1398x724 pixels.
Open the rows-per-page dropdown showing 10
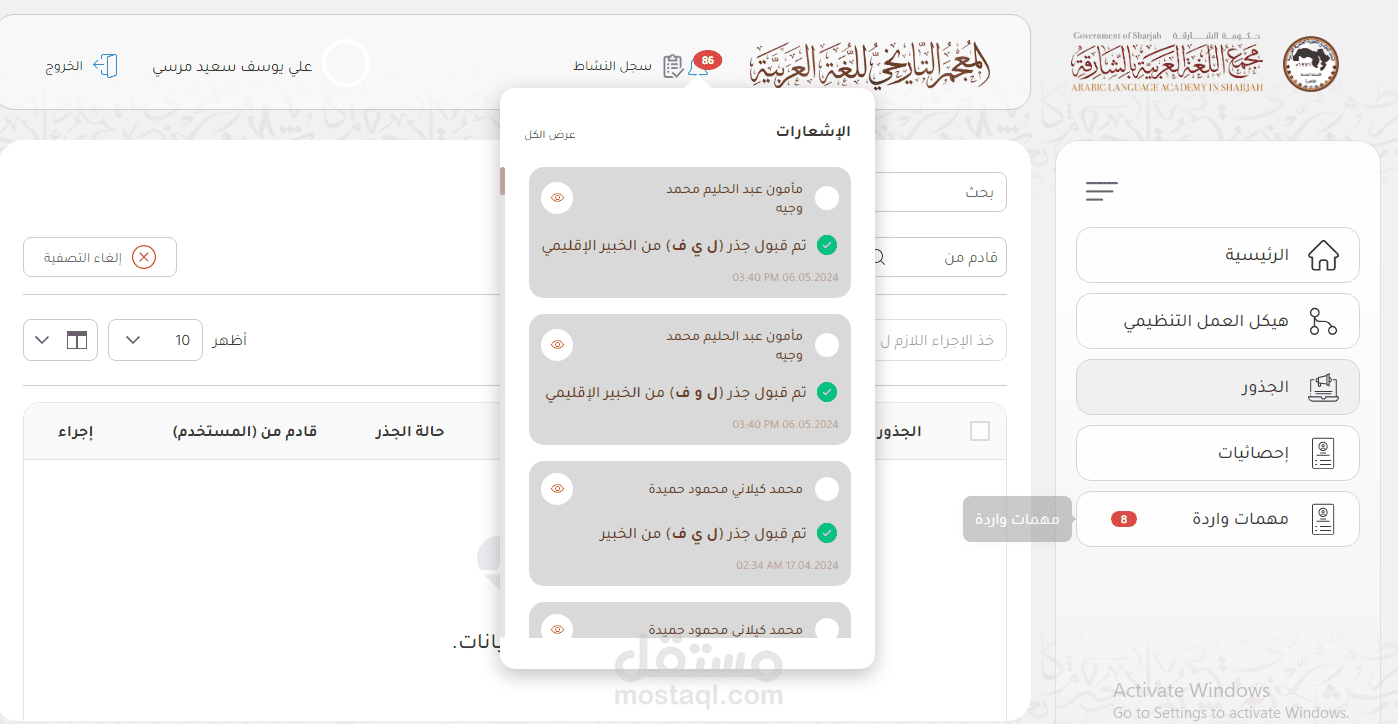click(x=155, y=340)
